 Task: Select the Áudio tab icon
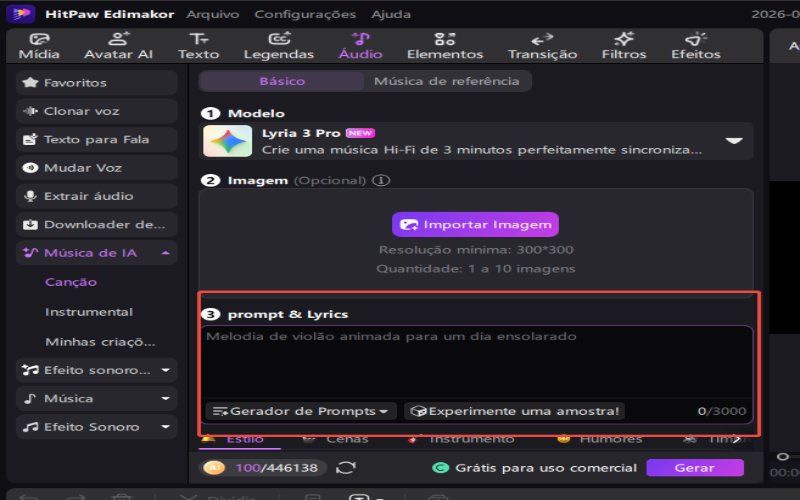click(361, 39)
